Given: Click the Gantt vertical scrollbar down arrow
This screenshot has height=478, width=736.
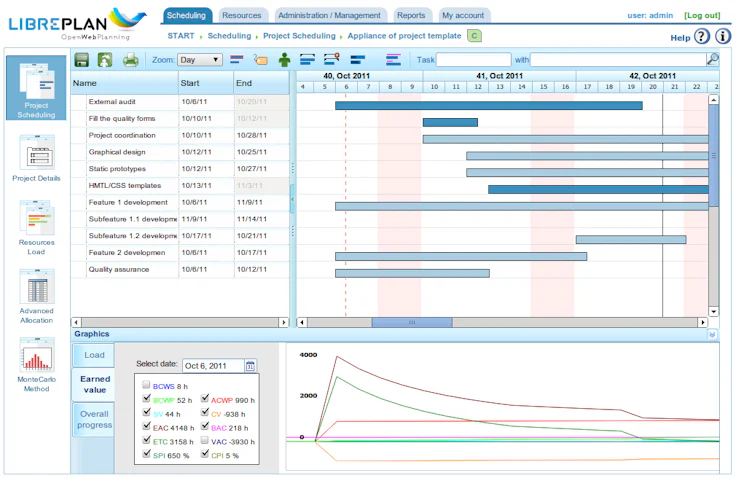Looking at the screenshot, I should pos(713,312).
